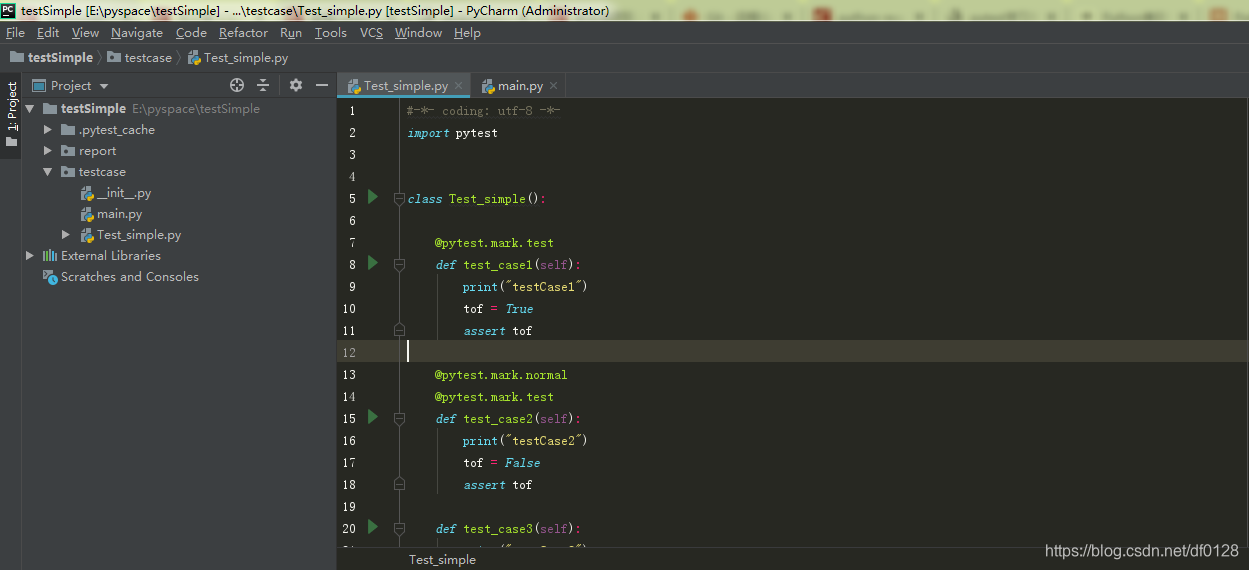The height and width of the screenshot is (570, 1249).
Task: Select main.py in project tree
Action: point(119,214)
